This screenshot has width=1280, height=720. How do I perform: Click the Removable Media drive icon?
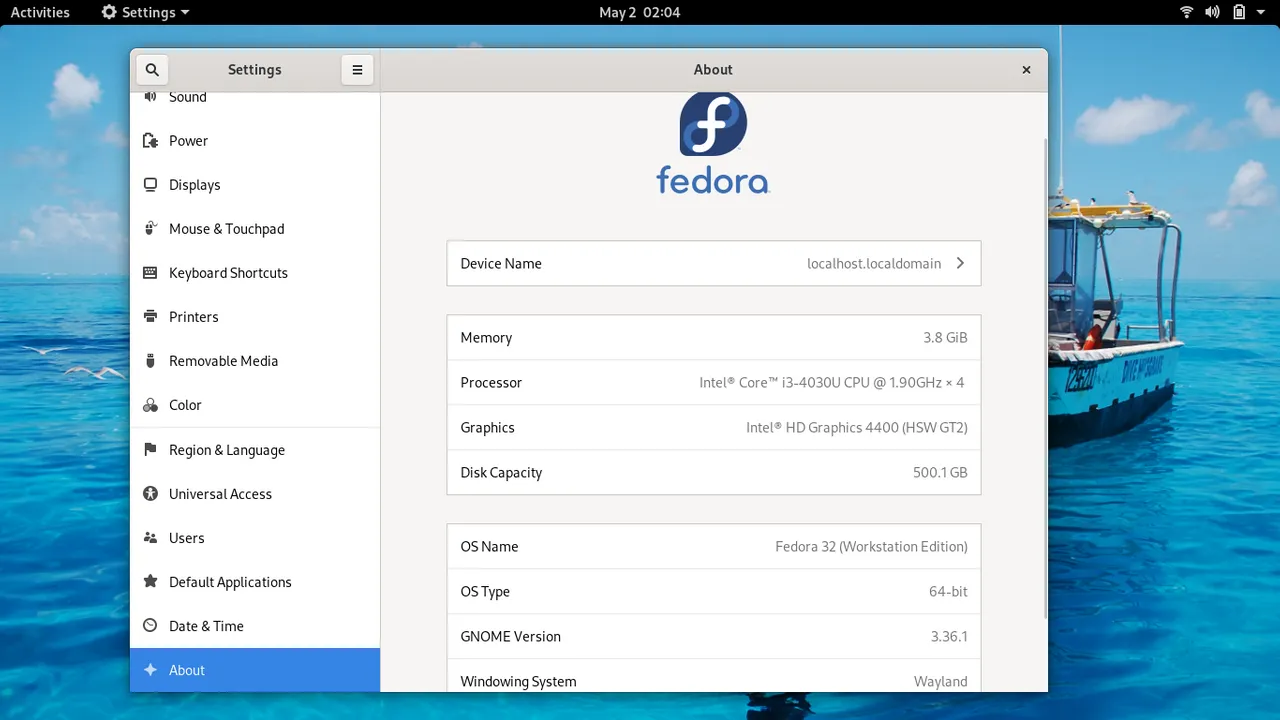pyautogui.click(x=150, y=361)
